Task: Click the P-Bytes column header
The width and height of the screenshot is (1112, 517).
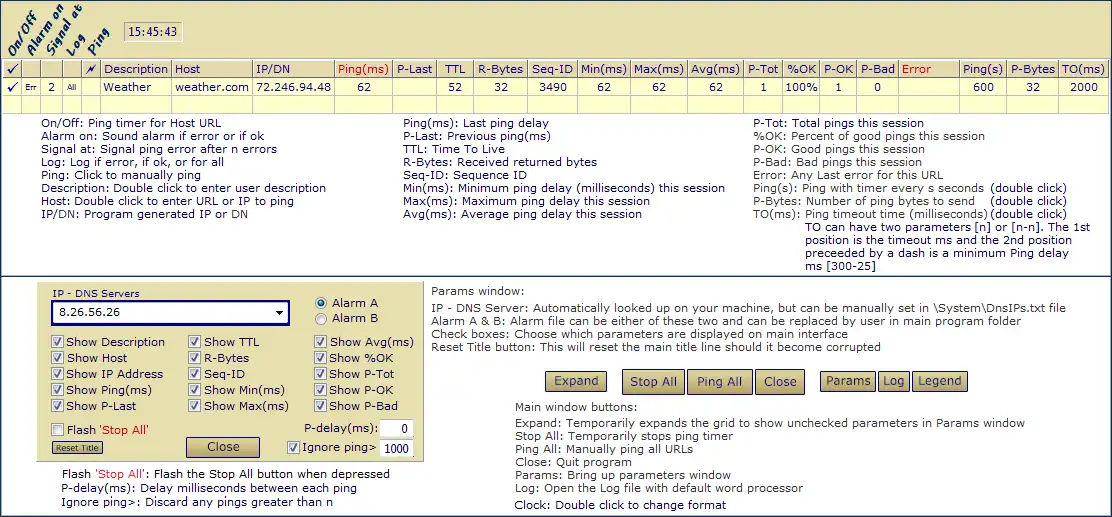Action: pyautogui.click(x=1031, y=70)
